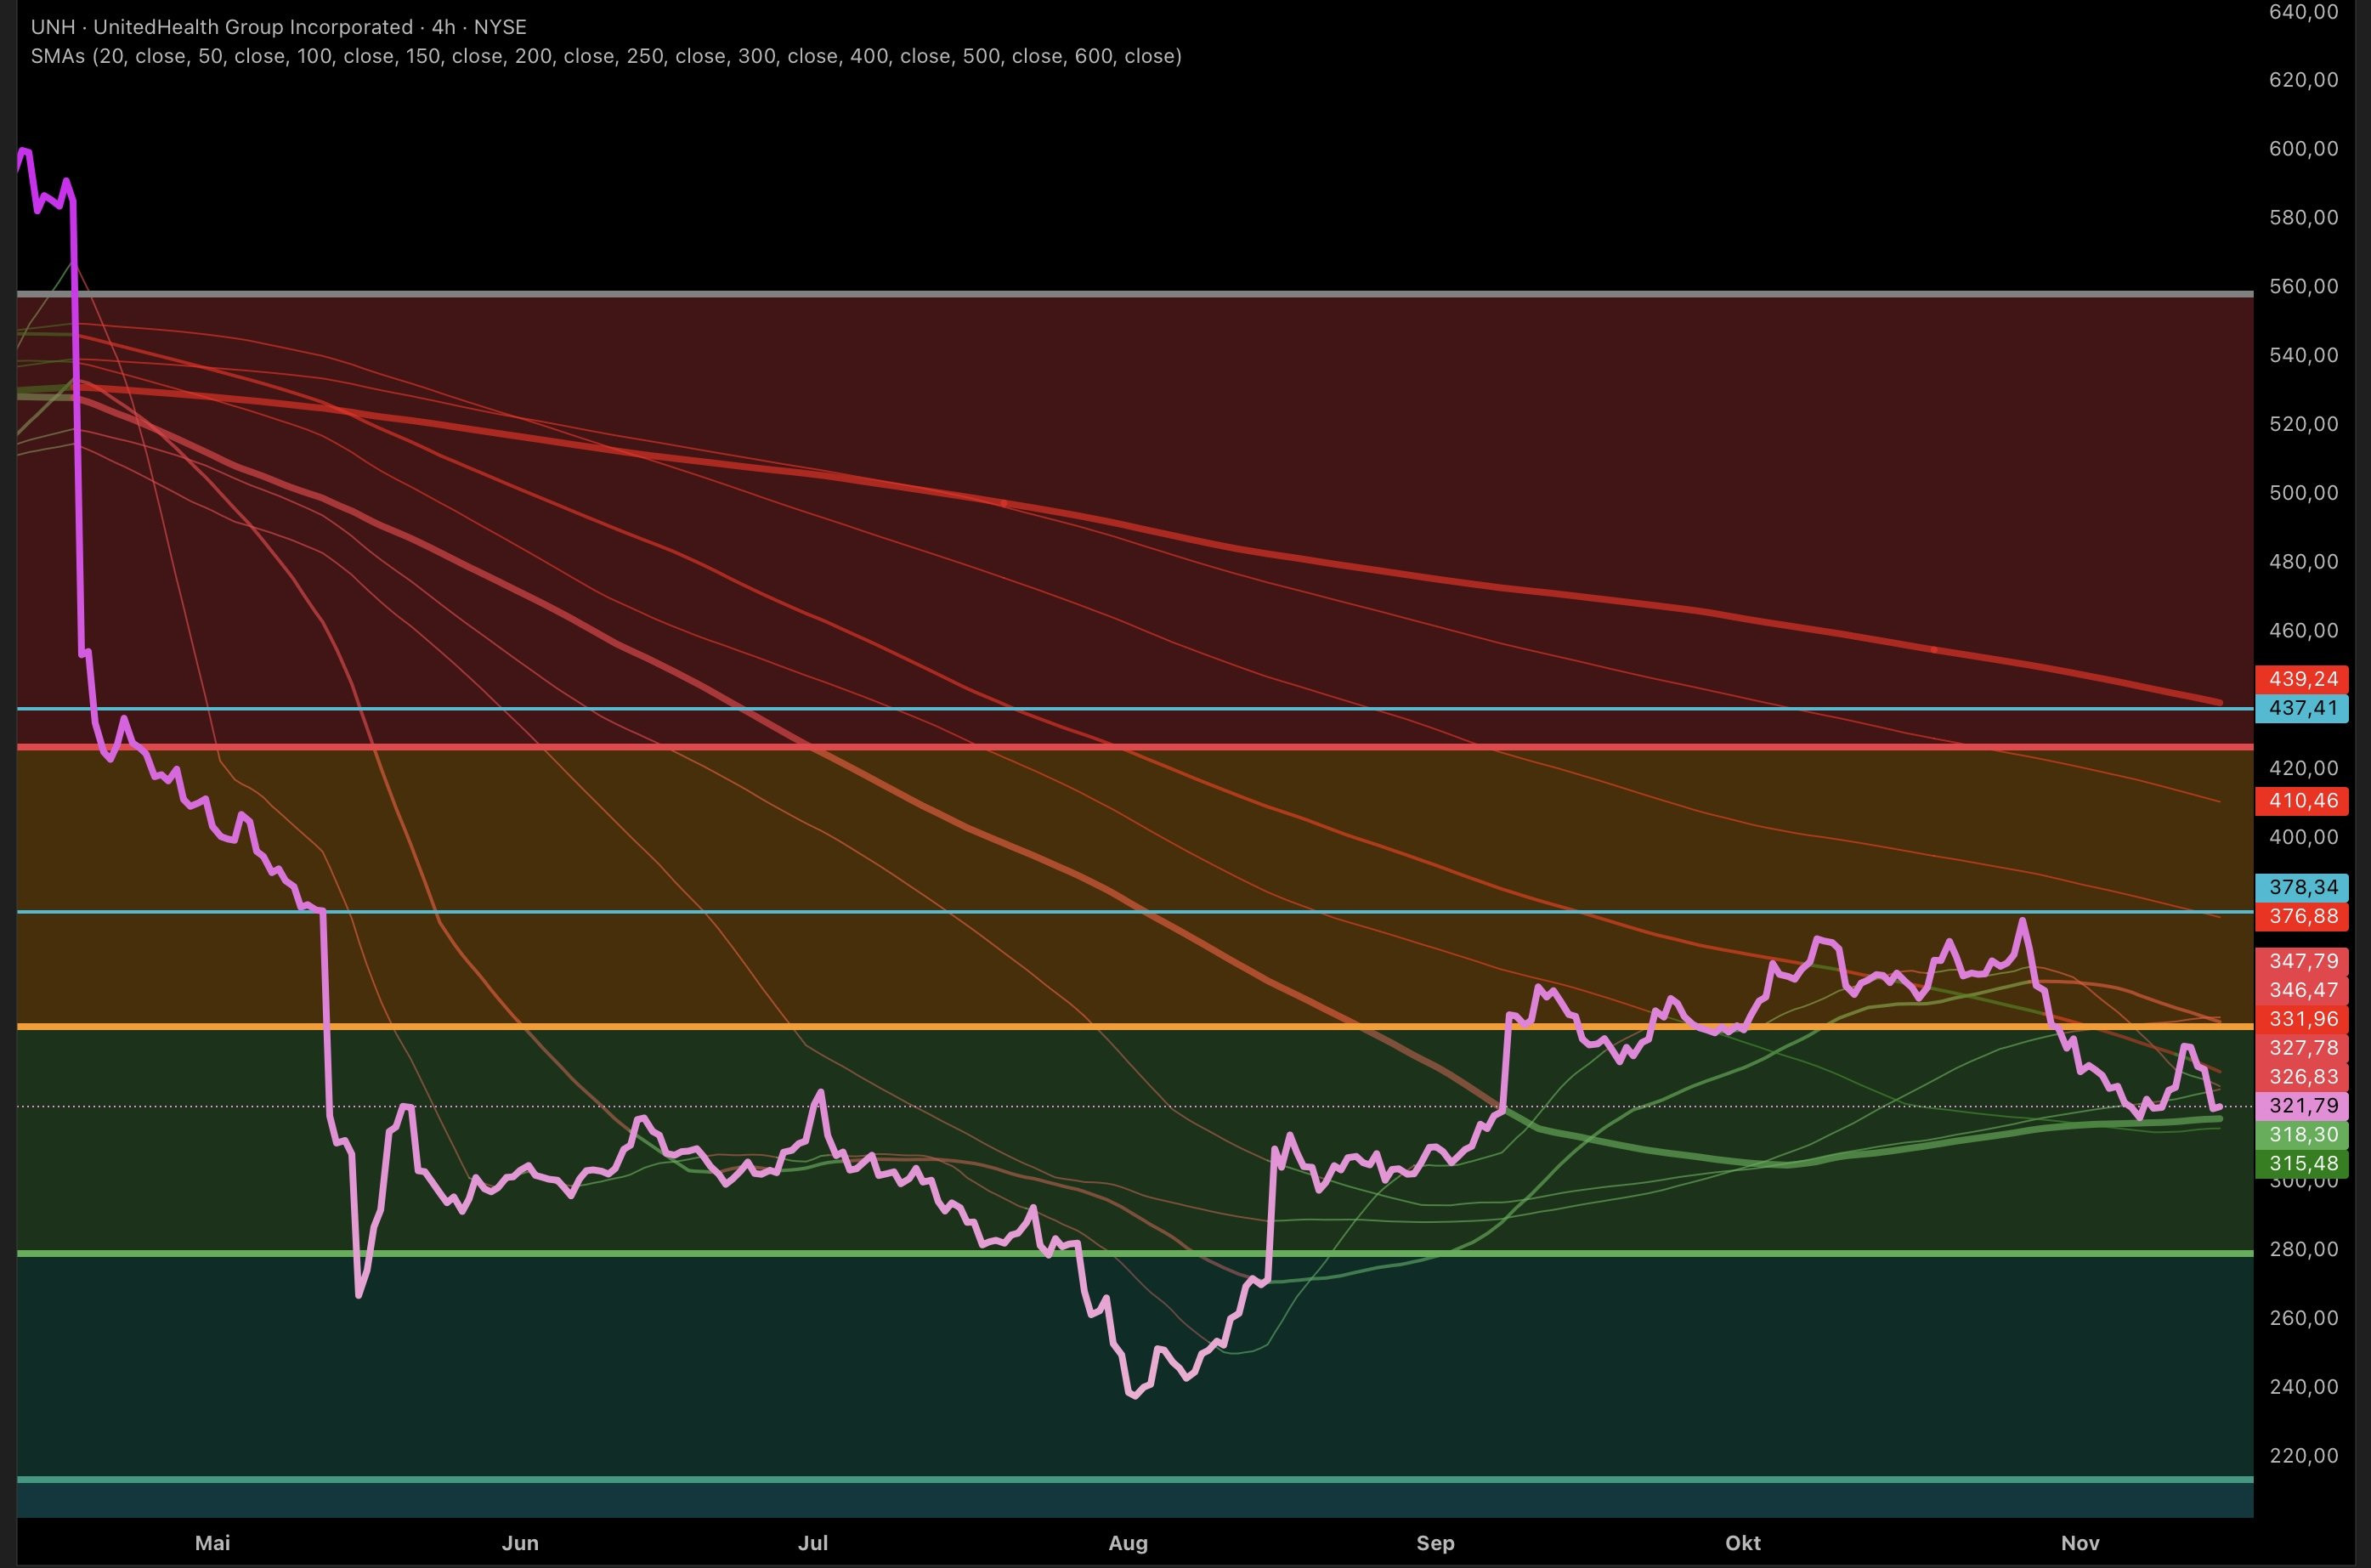This screenshot has height=1568, width=2371.
Task: Click the 315,48 dark green price label
Action: (x=2303, y=1164)
